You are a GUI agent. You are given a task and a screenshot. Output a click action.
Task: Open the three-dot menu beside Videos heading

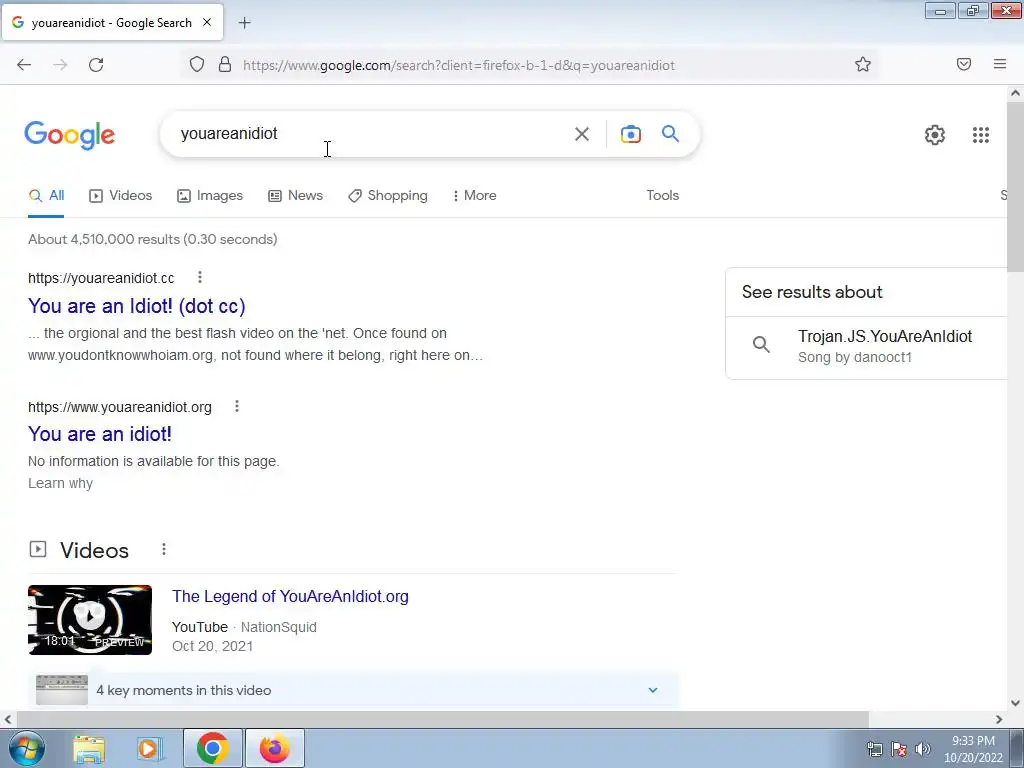(x=164, y=549)
